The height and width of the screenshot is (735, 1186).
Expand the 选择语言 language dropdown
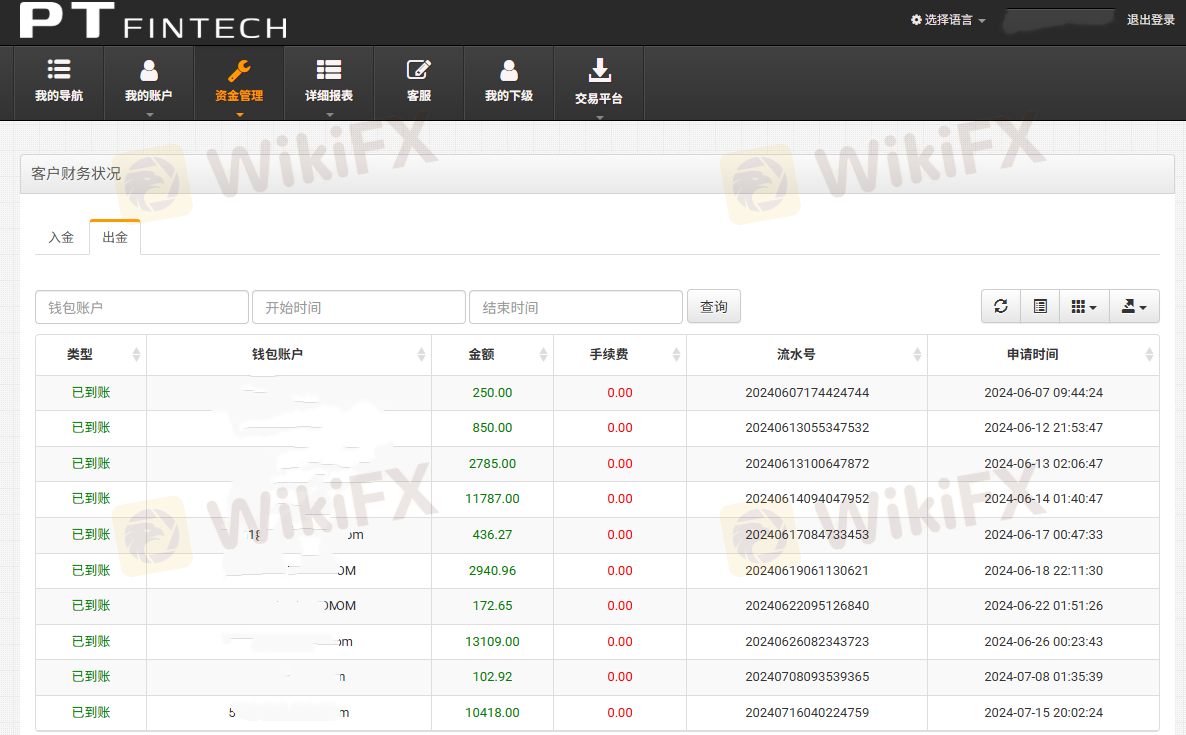point(948,20)
